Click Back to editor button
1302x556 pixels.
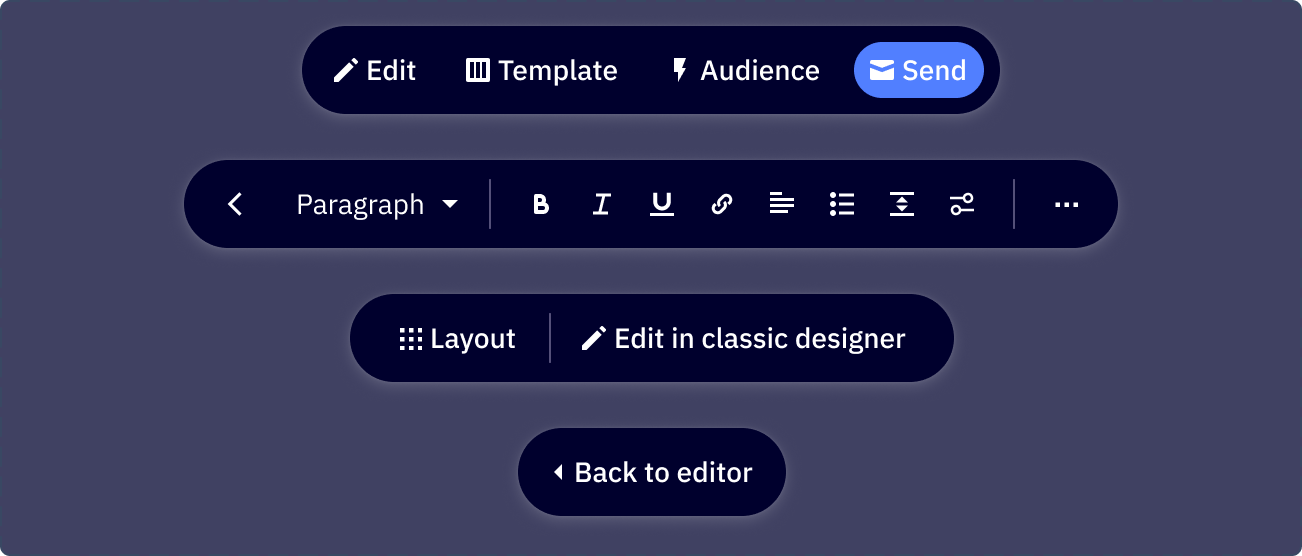(652, 472)
